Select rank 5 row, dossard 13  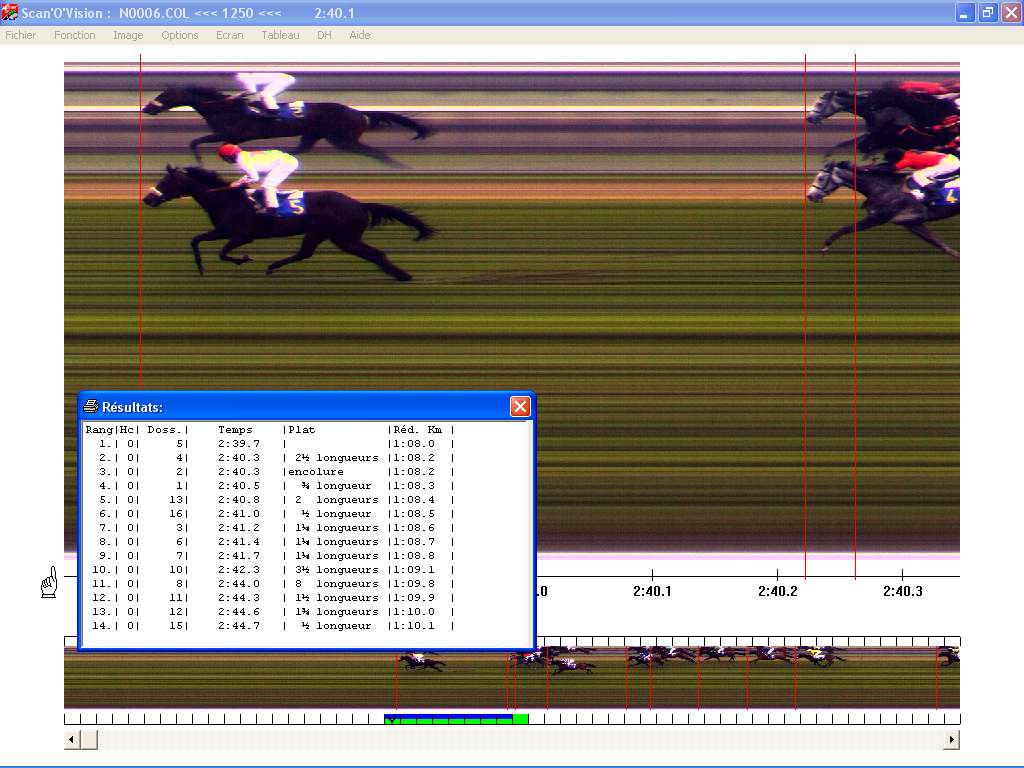[x=269, y=500]
